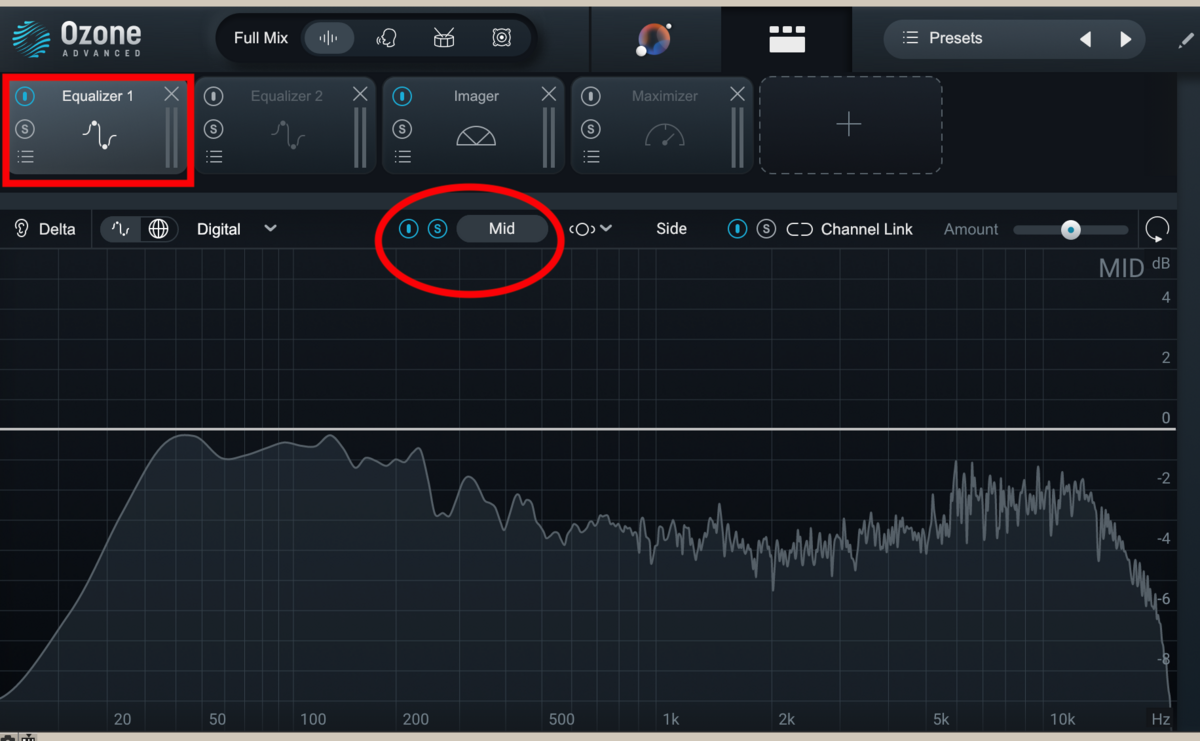Click the Imager module level meter
Viewport: 1200px width, 741px height.
[x=549, y=138]
